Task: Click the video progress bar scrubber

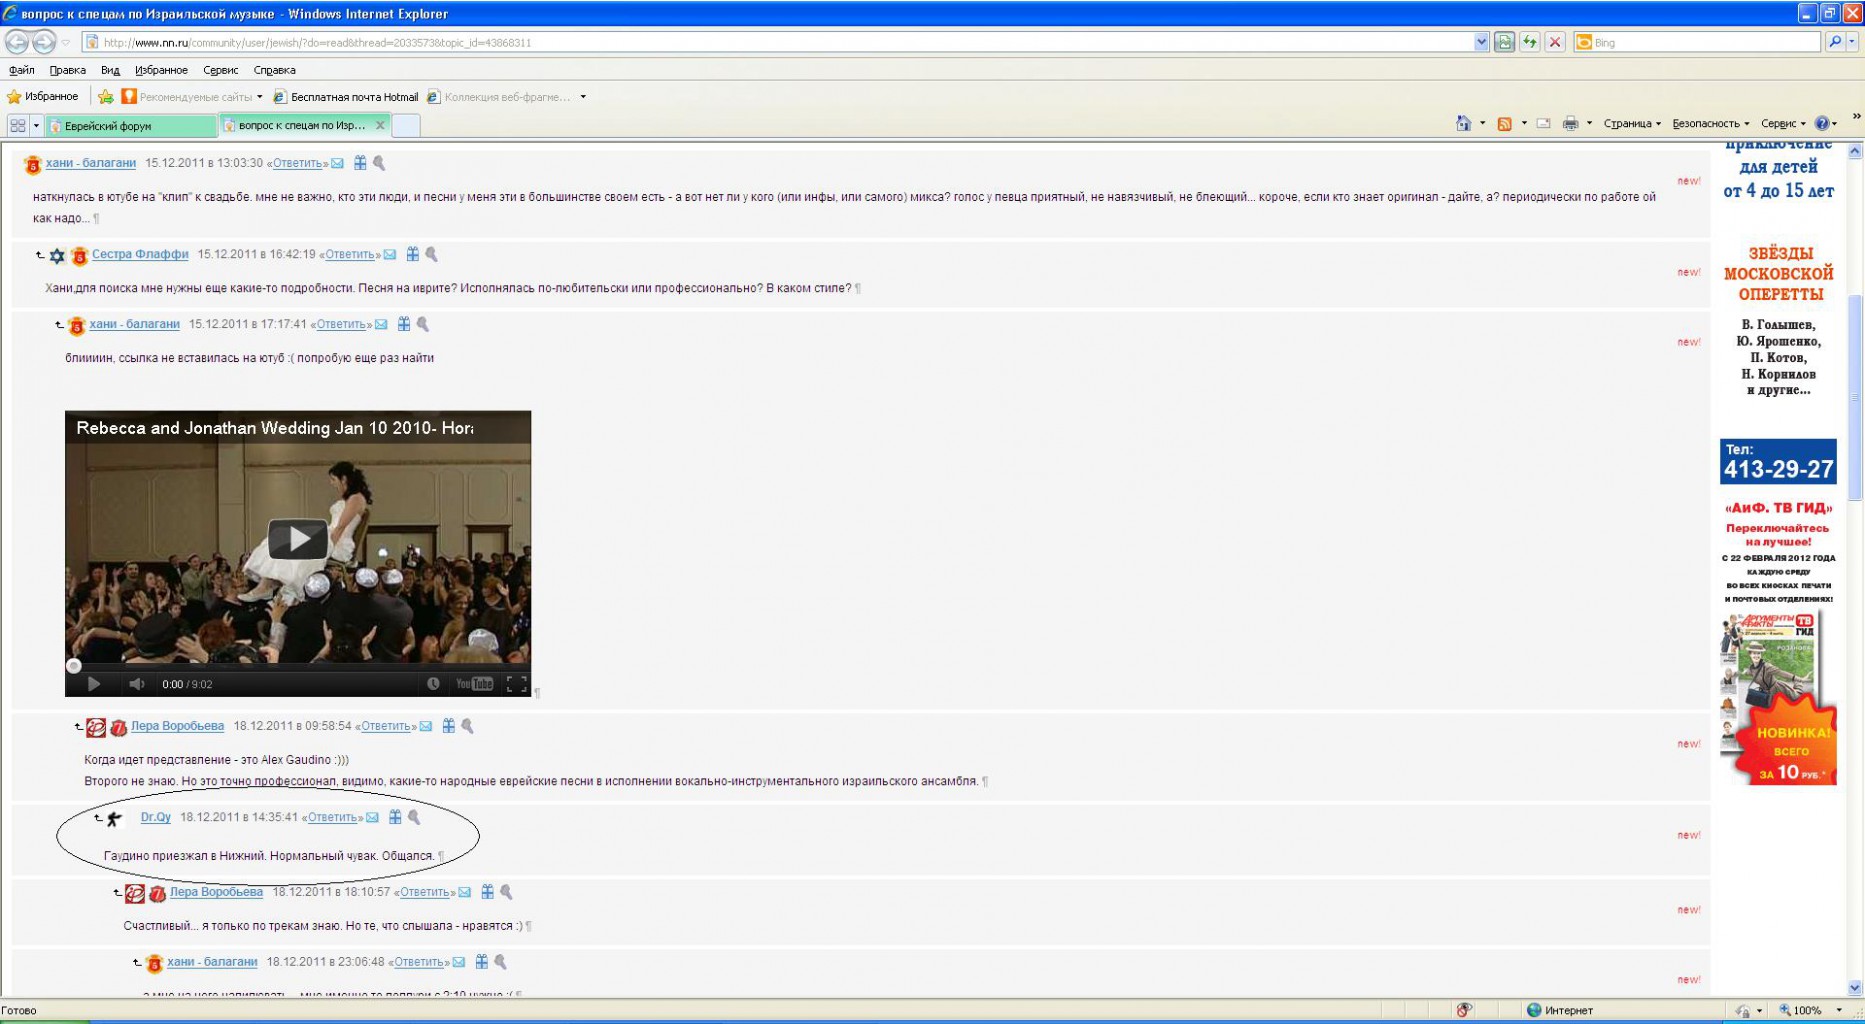Action: pos(73,666)
